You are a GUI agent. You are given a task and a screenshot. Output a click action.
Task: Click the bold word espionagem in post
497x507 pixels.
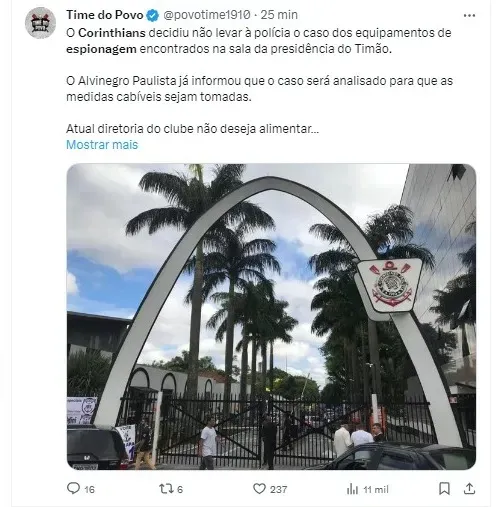tap(101, 49)
